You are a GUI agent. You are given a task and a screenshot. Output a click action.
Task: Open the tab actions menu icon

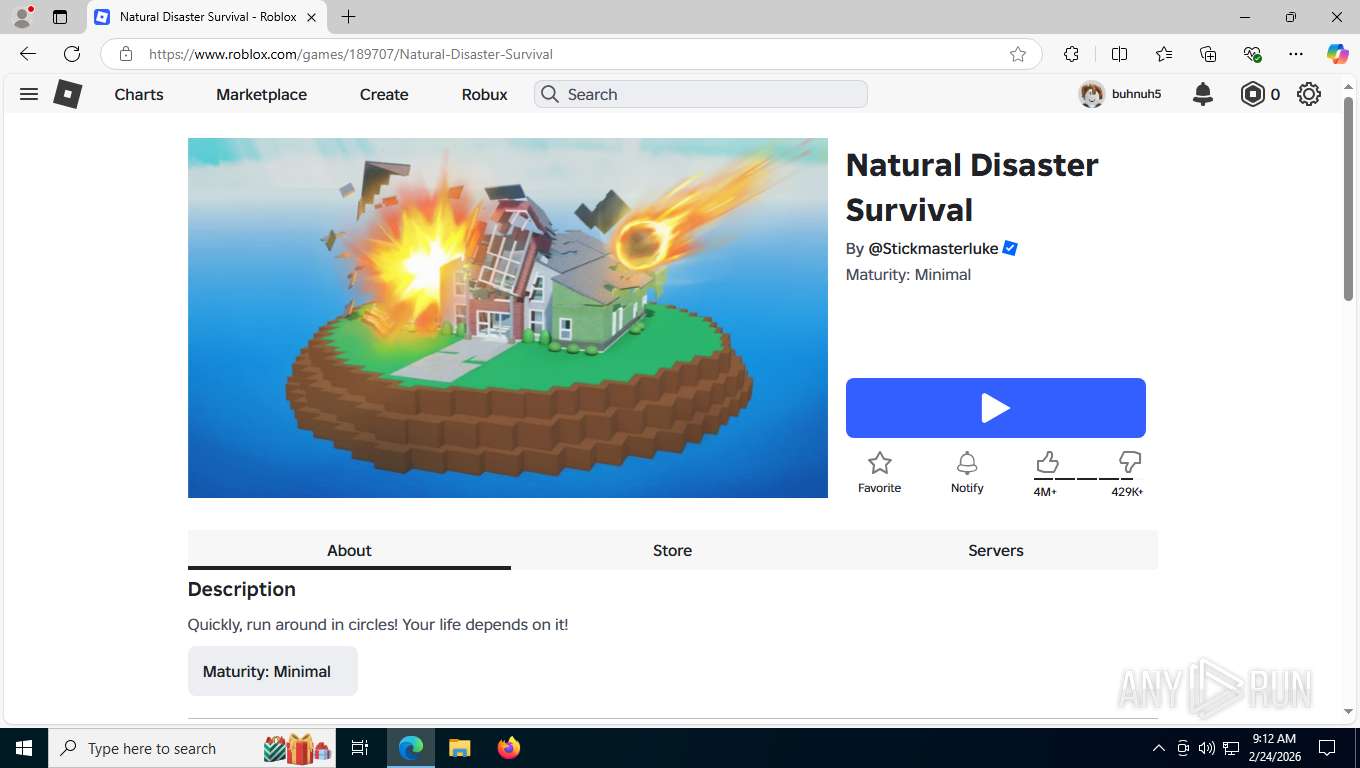60,17
